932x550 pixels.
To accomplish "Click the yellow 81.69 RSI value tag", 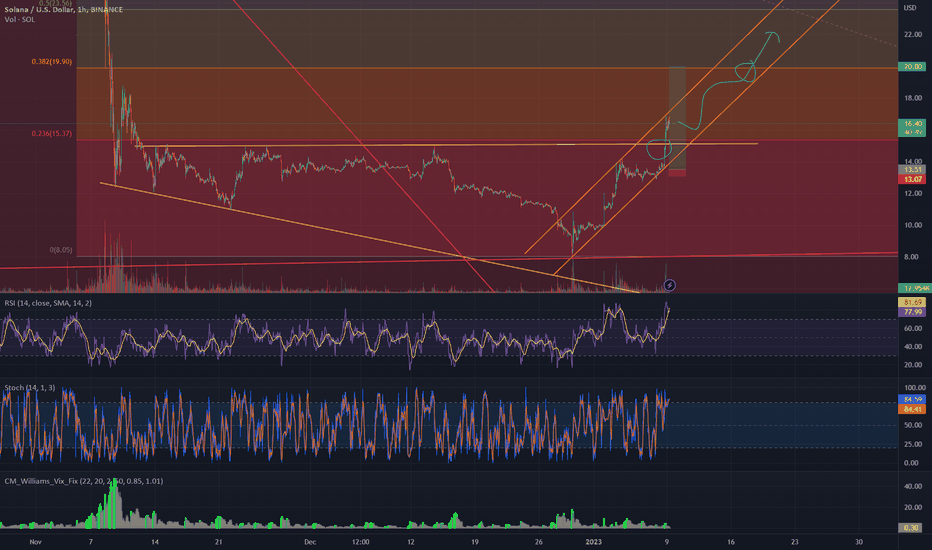I will point(912,303).
